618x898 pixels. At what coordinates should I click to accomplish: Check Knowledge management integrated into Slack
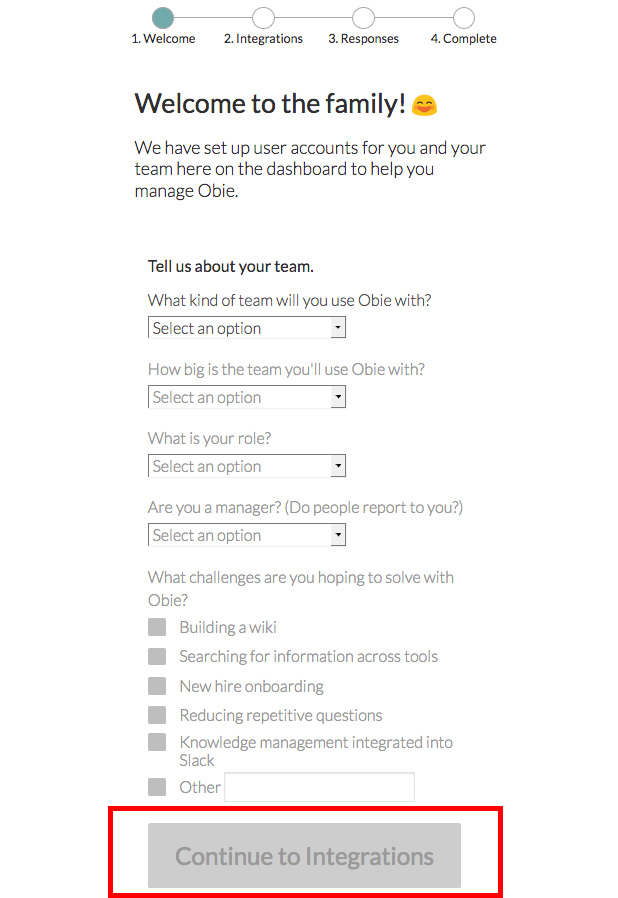click(157, 742)
